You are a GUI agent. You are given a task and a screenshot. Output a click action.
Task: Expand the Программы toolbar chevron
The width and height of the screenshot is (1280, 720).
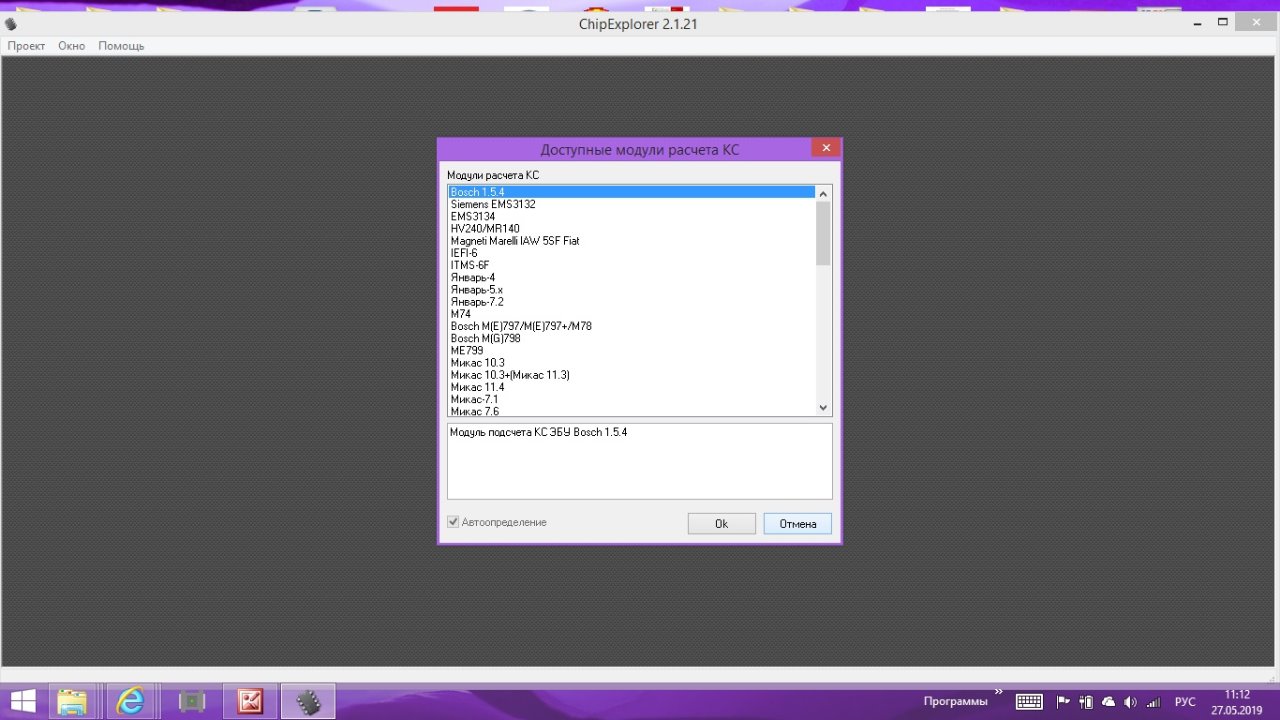pyautogui.click(x=997, y=692)
